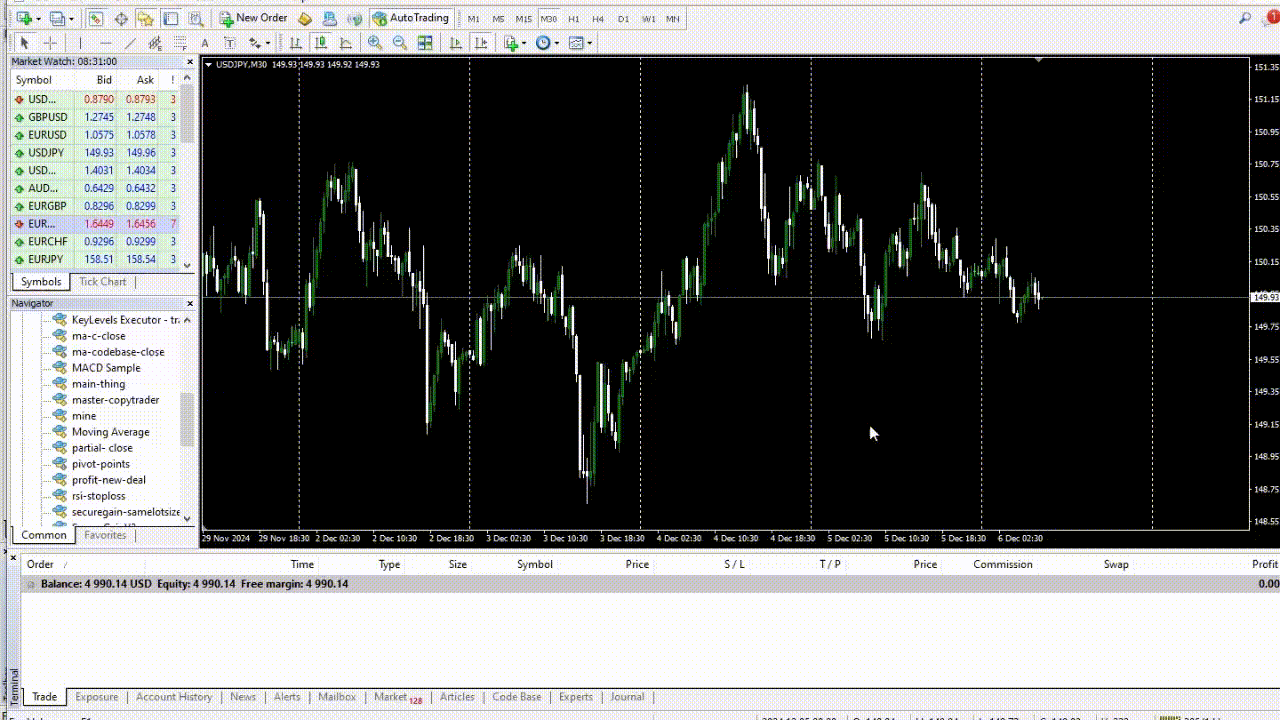Screen dimensions: 1280x720
Task: Open the Indicators list icon
Action: [511, 43]
